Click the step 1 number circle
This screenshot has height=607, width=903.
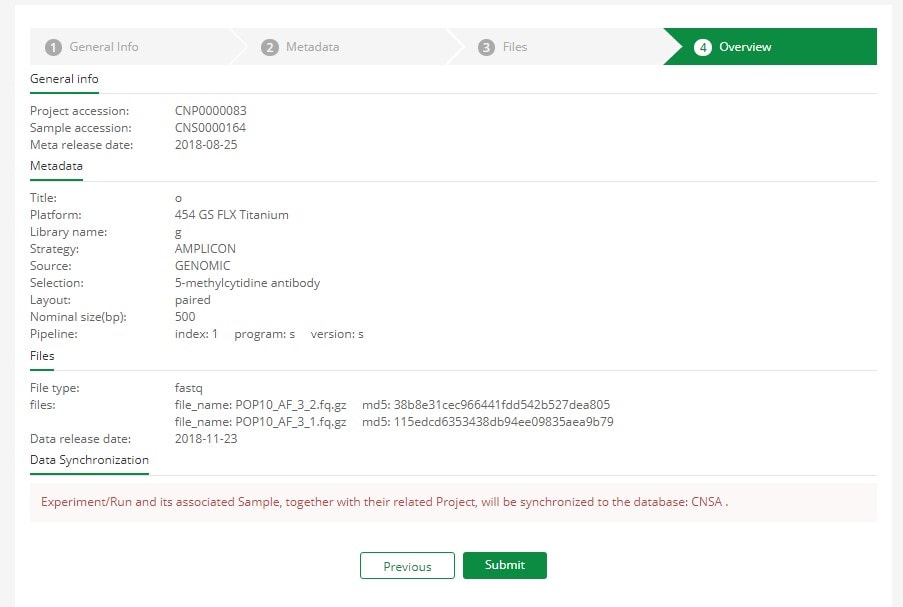[x=53, y=47]
